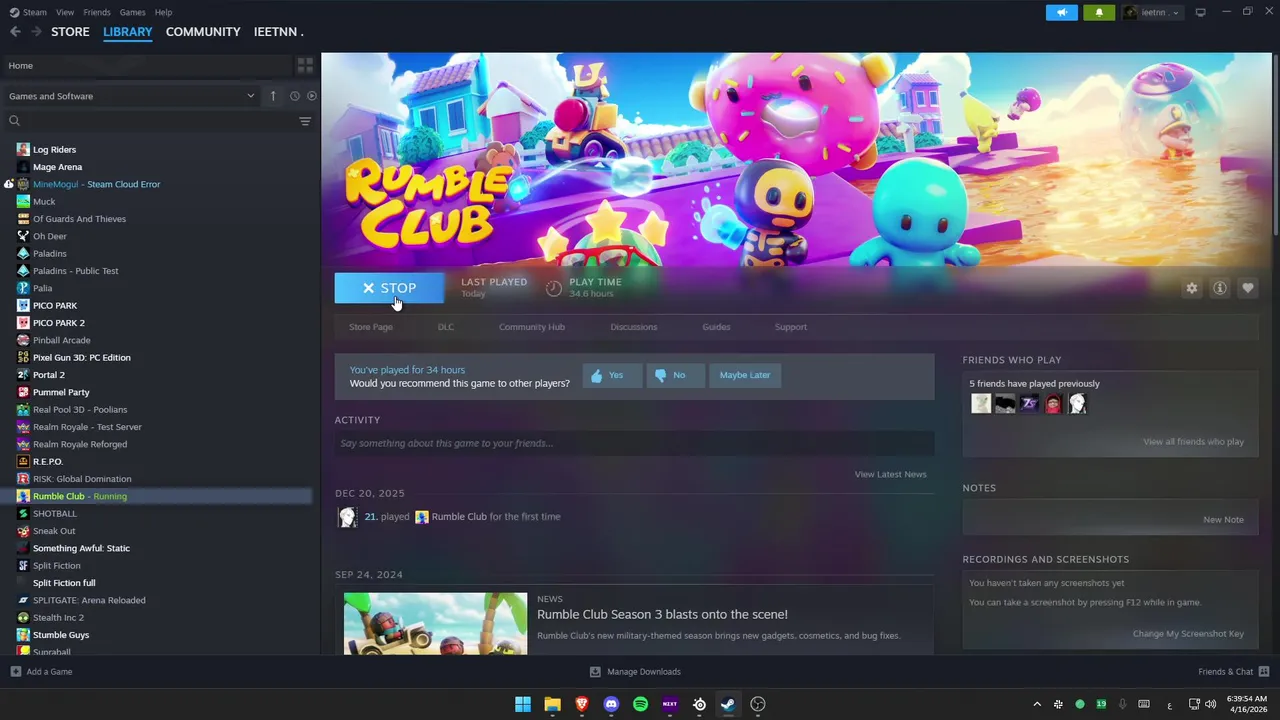Open the Windows Start menu
The image size is (1280, 720).
coord(523,704)
